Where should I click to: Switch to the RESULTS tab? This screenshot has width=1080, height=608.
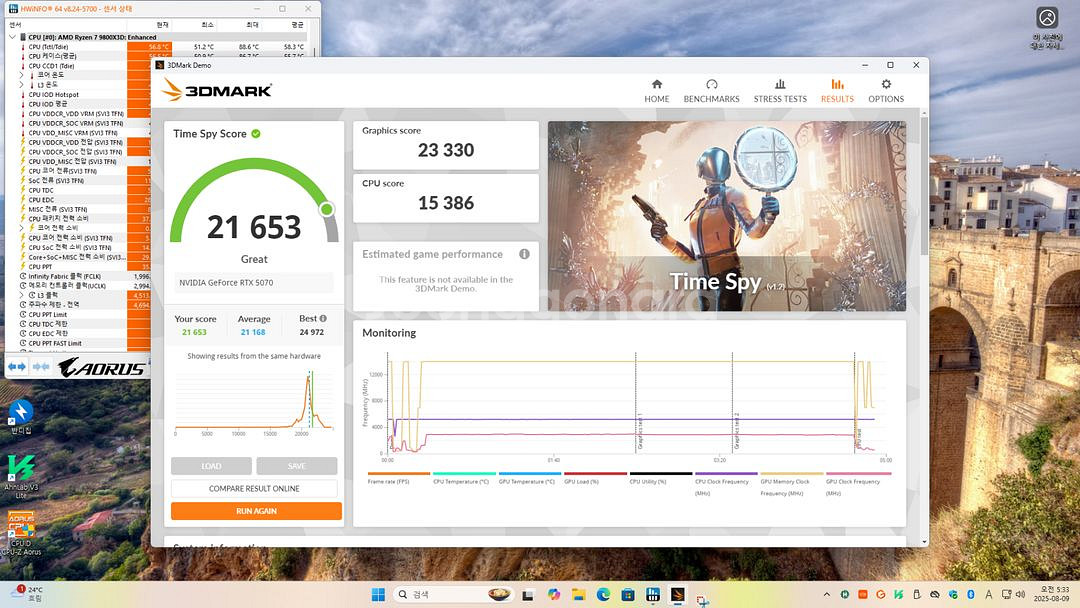click(837, 90)
